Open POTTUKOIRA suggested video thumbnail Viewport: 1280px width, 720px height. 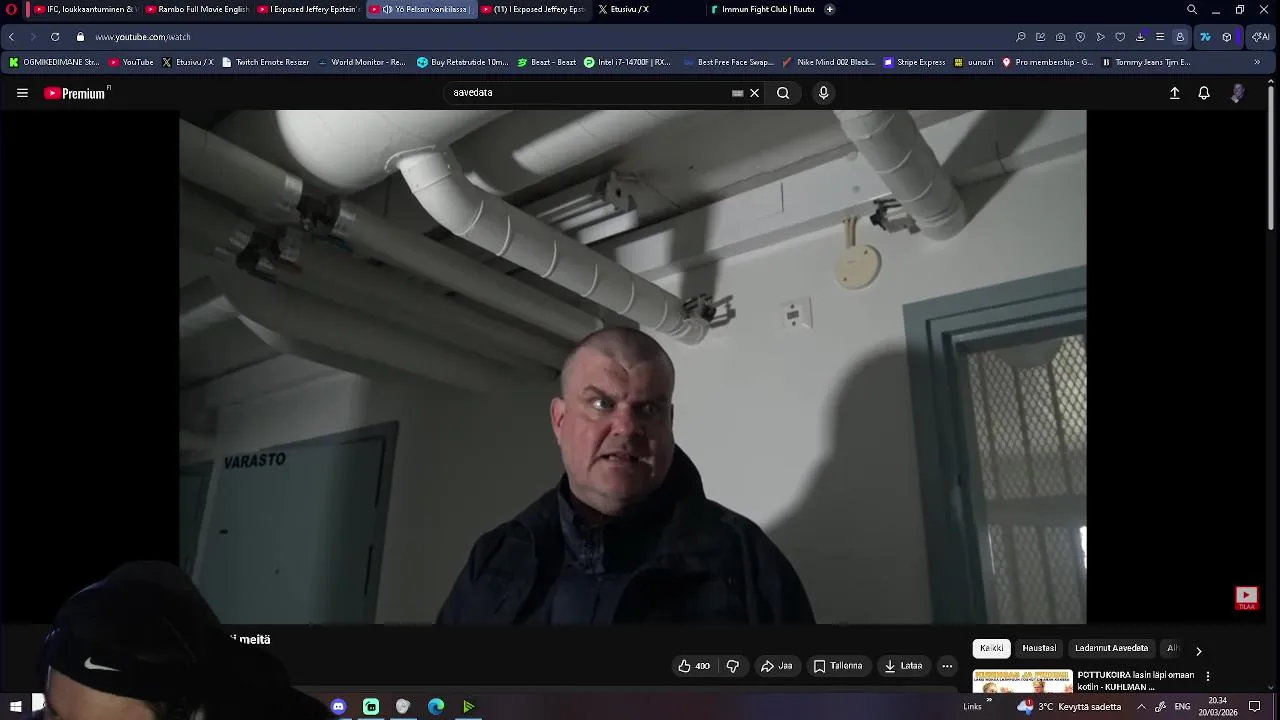(1022, 681)
